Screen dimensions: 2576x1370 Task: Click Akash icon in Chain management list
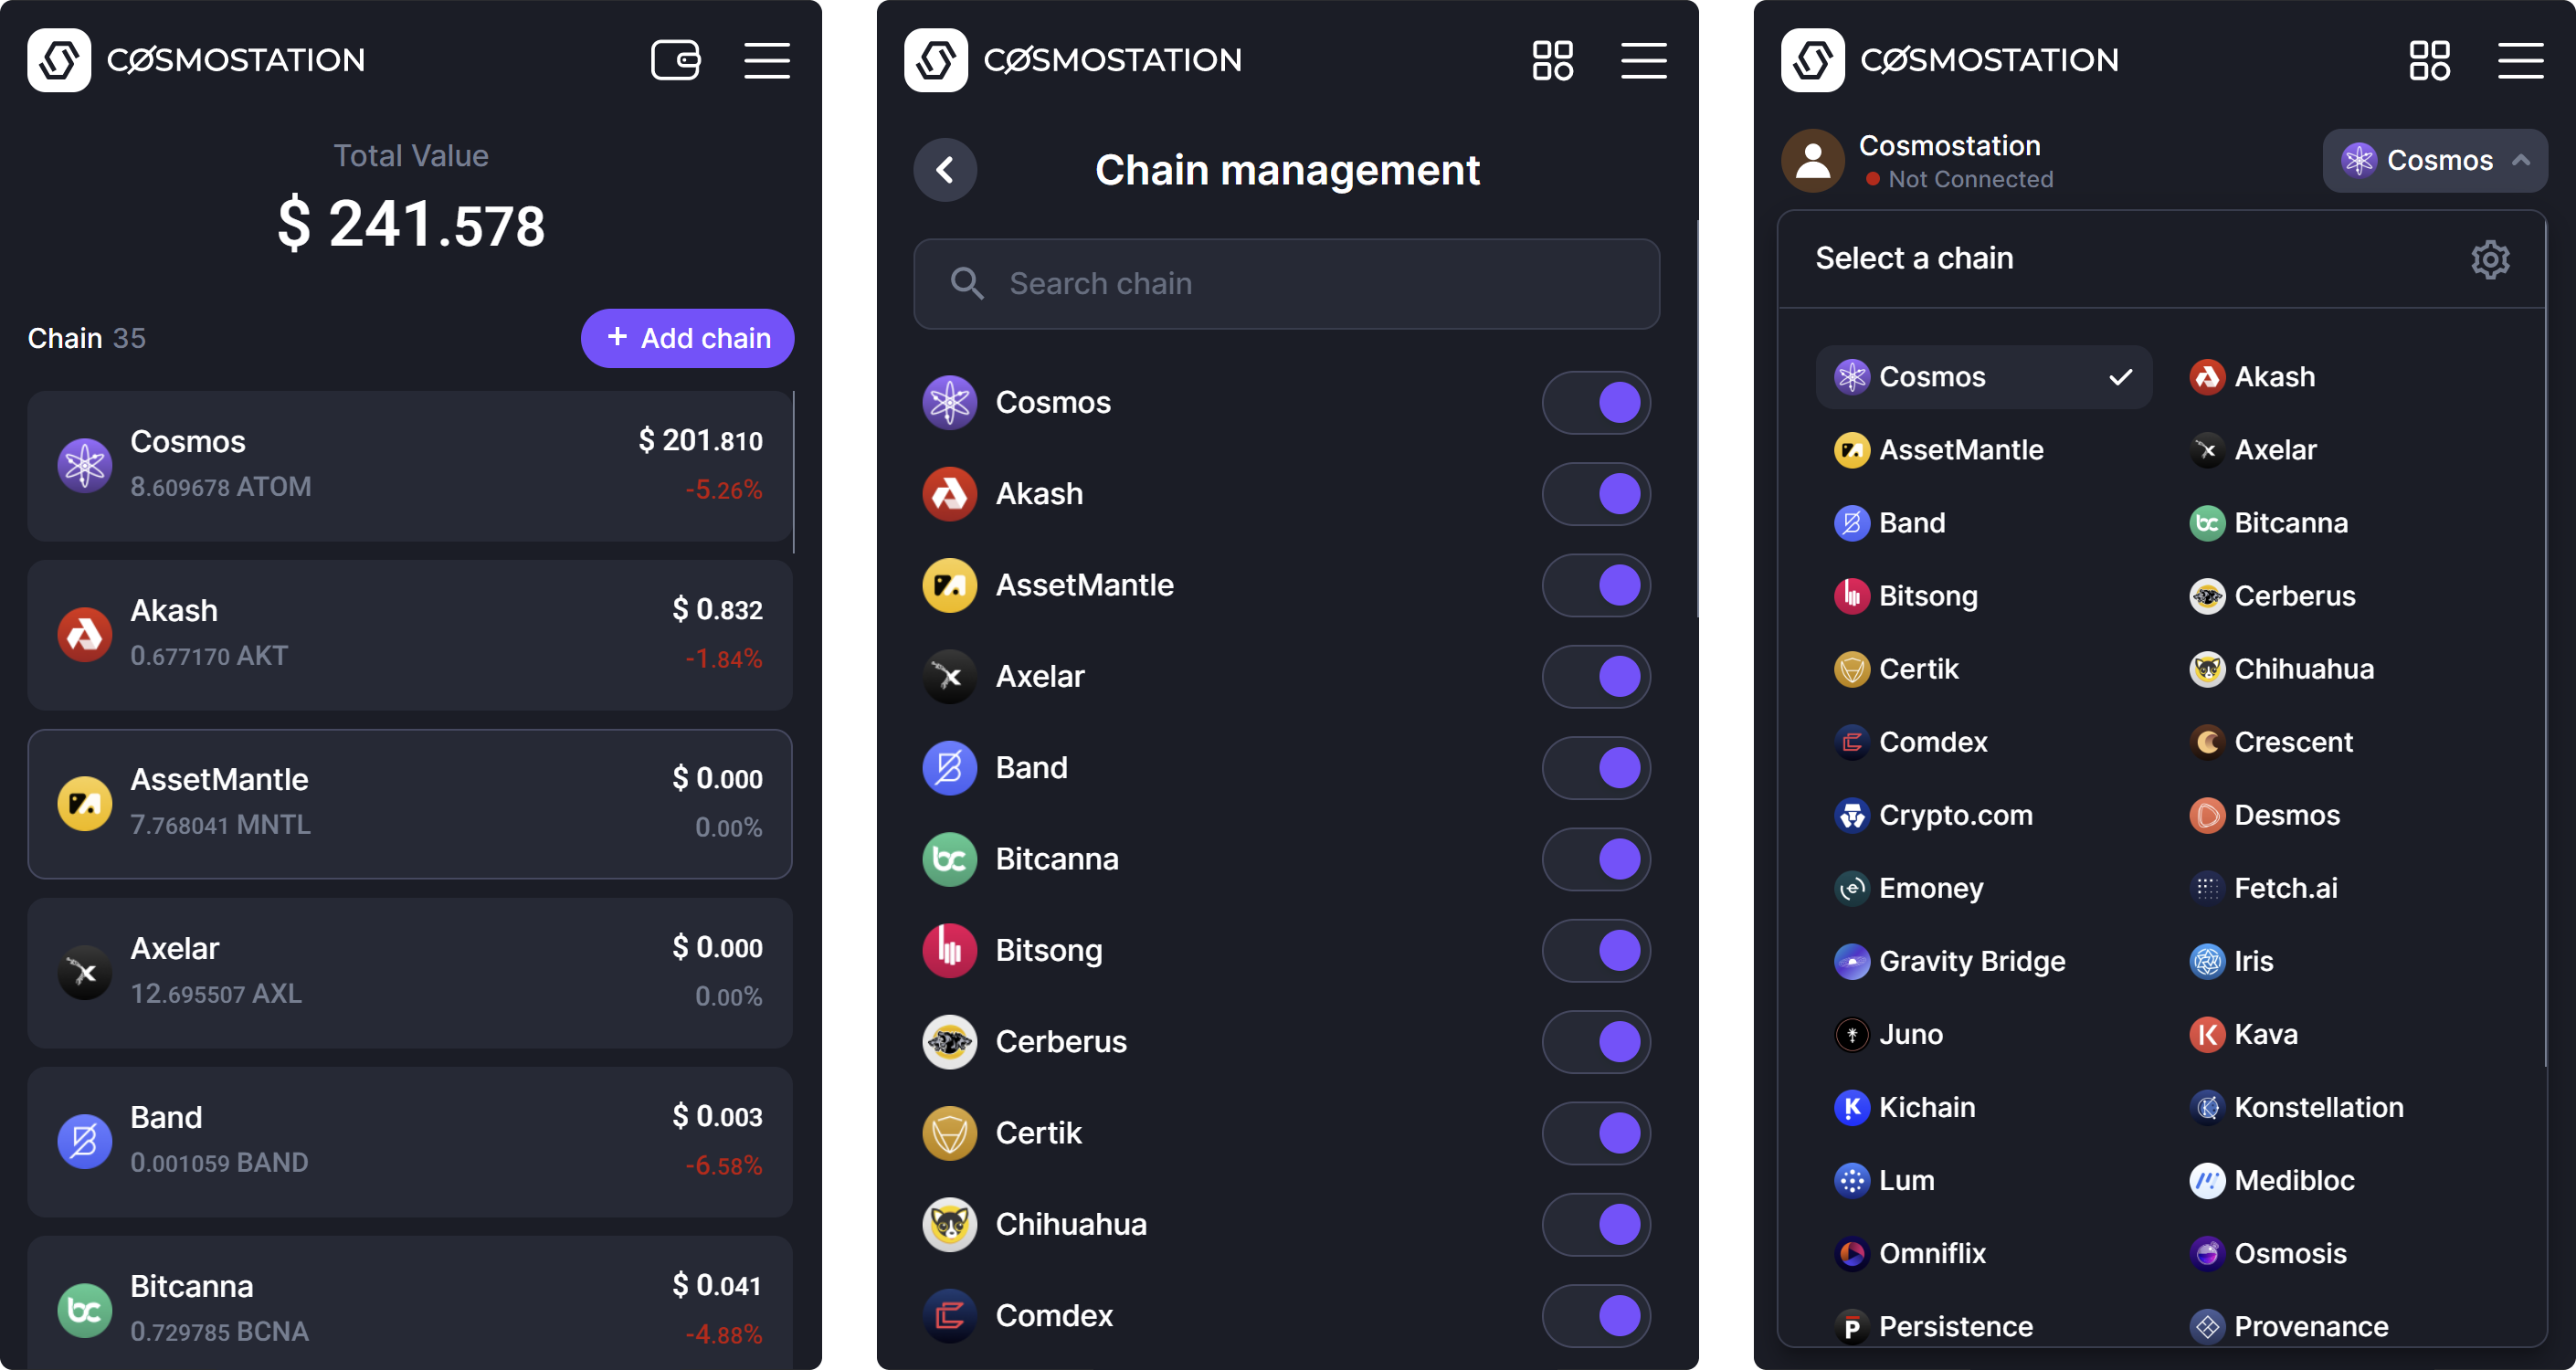pyautogui.click(x=949, y=494)
